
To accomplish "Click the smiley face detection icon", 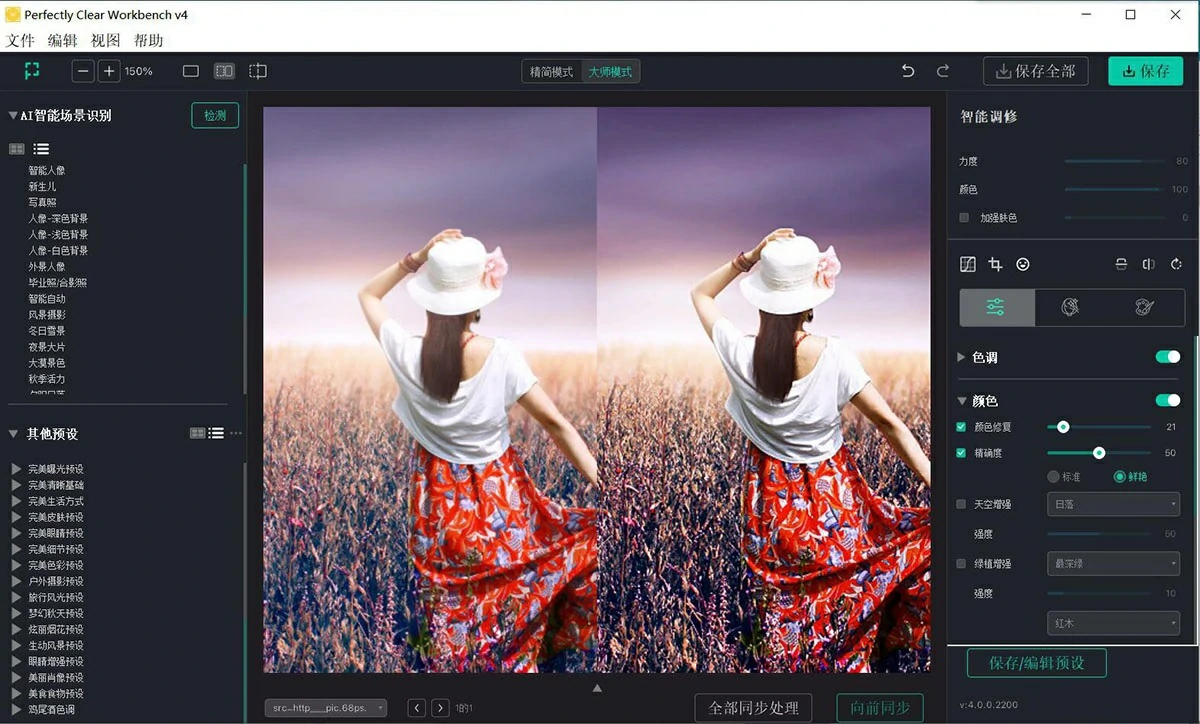I will pos(1023,264).
